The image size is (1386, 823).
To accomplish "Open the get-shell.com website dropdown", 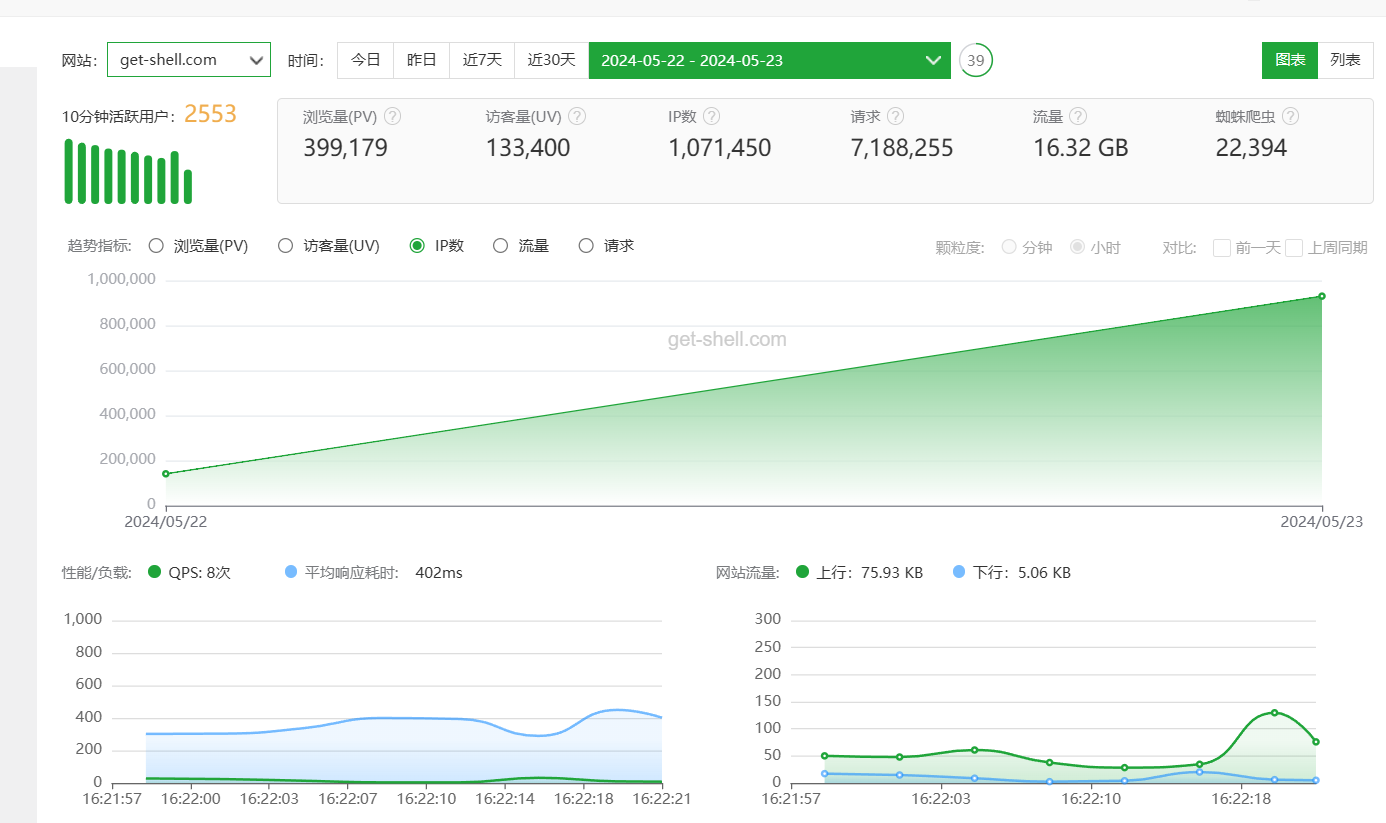I will (189, 60).
